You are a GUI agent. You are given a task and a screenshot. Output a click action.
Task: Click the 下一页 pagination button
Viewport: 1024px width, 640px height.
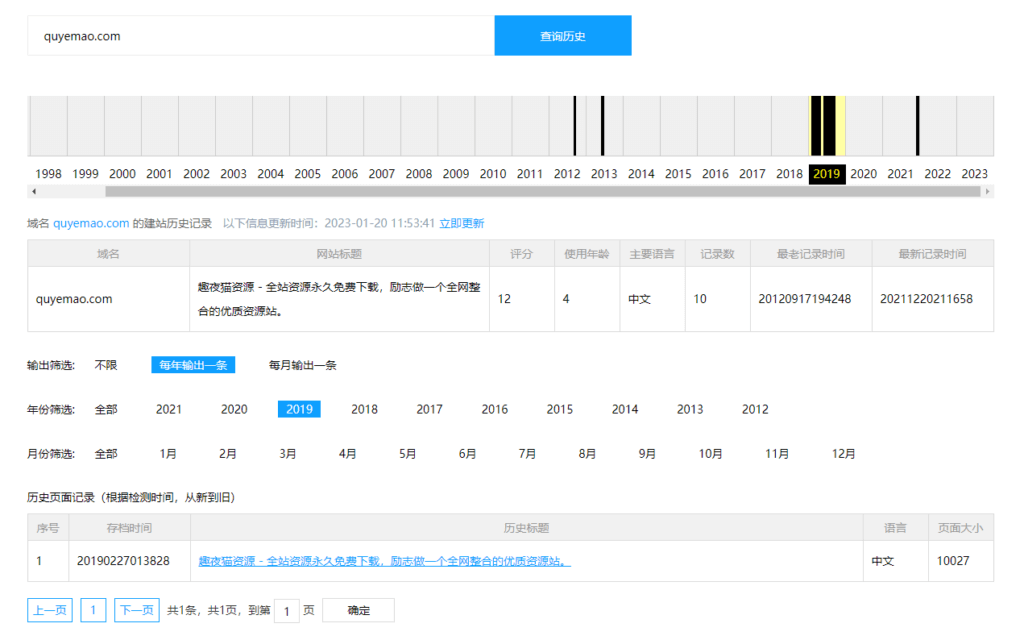pyautogui.click(x=136, y=609)
